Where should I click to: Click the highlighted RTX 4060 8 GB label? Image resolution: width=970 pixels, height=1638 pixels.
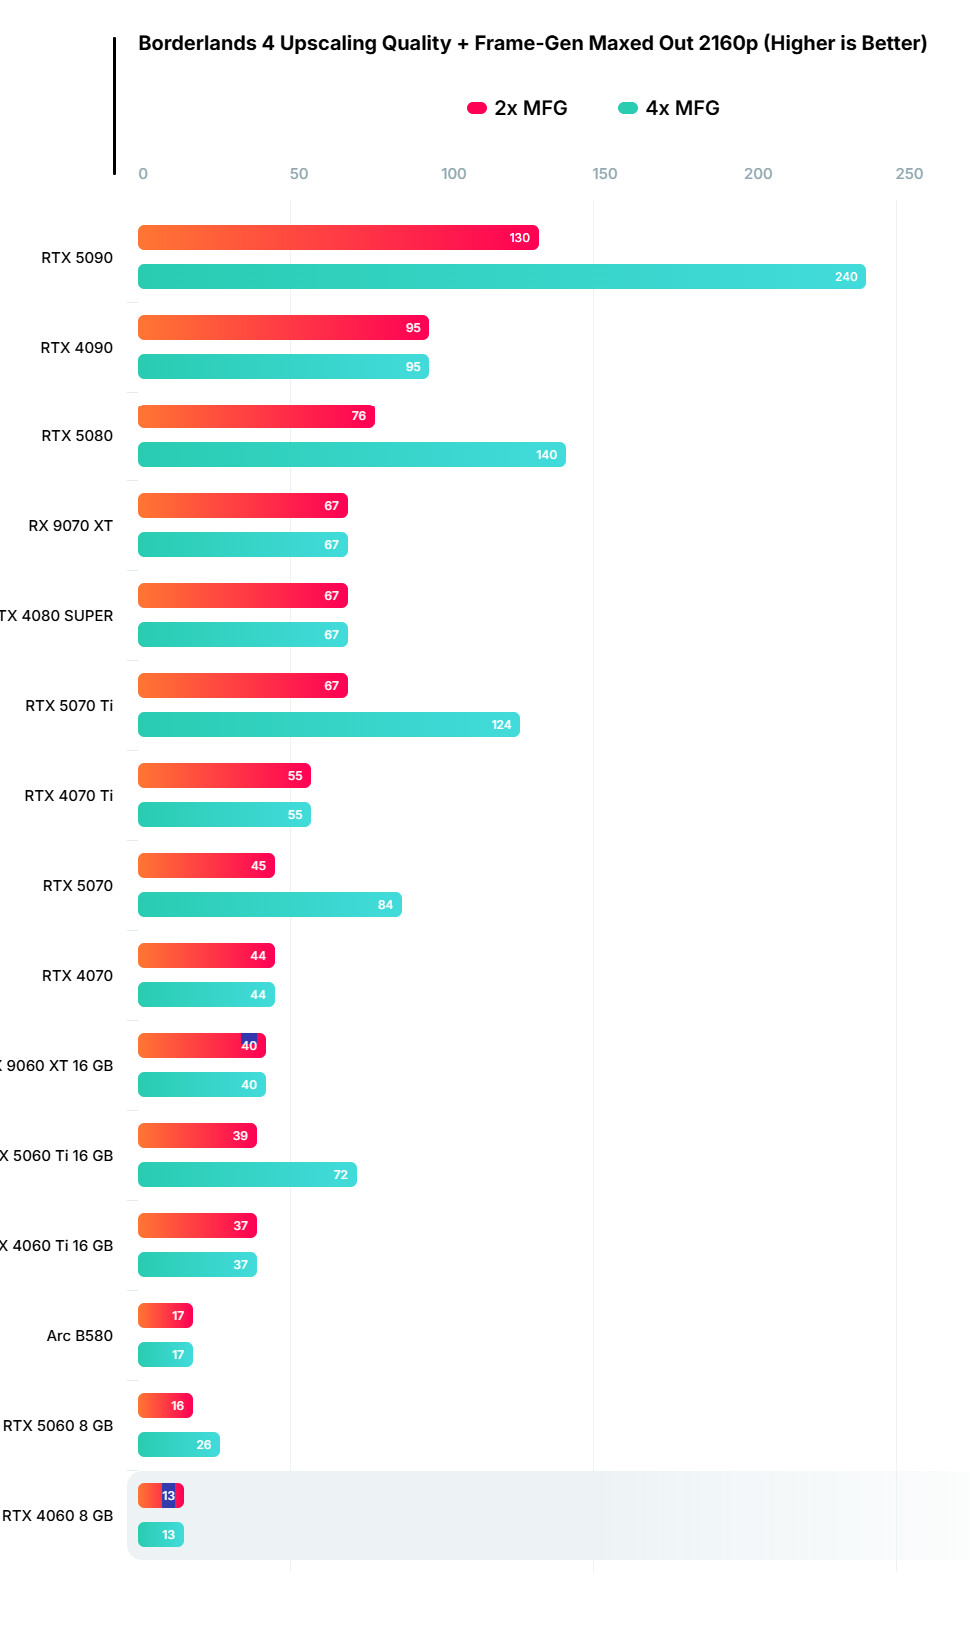point(58,1516)
